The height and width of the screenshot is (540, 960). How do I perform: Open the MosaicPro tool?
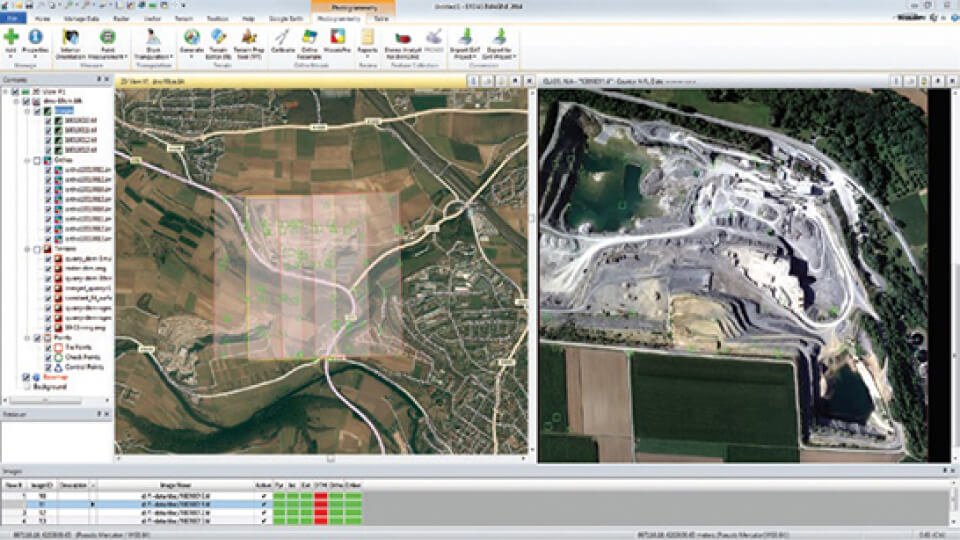pos(339,38)
